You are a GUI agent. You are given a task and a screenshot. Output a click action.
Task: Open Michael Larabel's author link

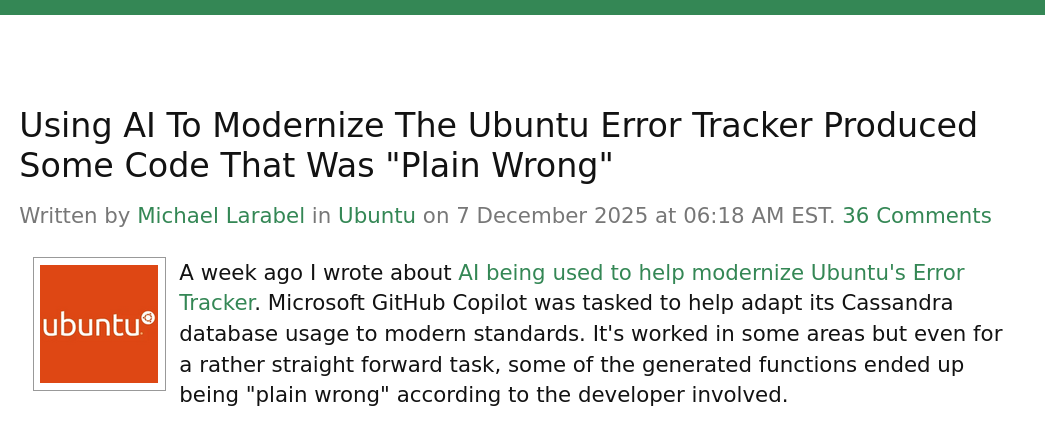click(220, 216)
